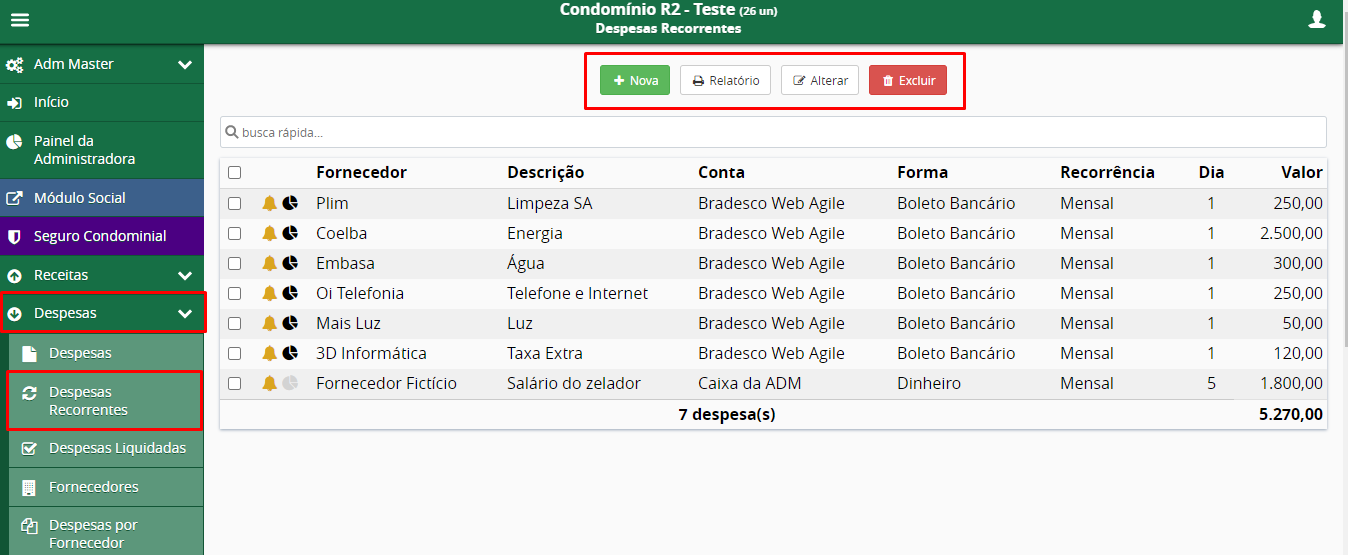This screenshot has width=1348, height=555.
Task: Select the Mais Luz row checkbox
Action: point(234,323)
